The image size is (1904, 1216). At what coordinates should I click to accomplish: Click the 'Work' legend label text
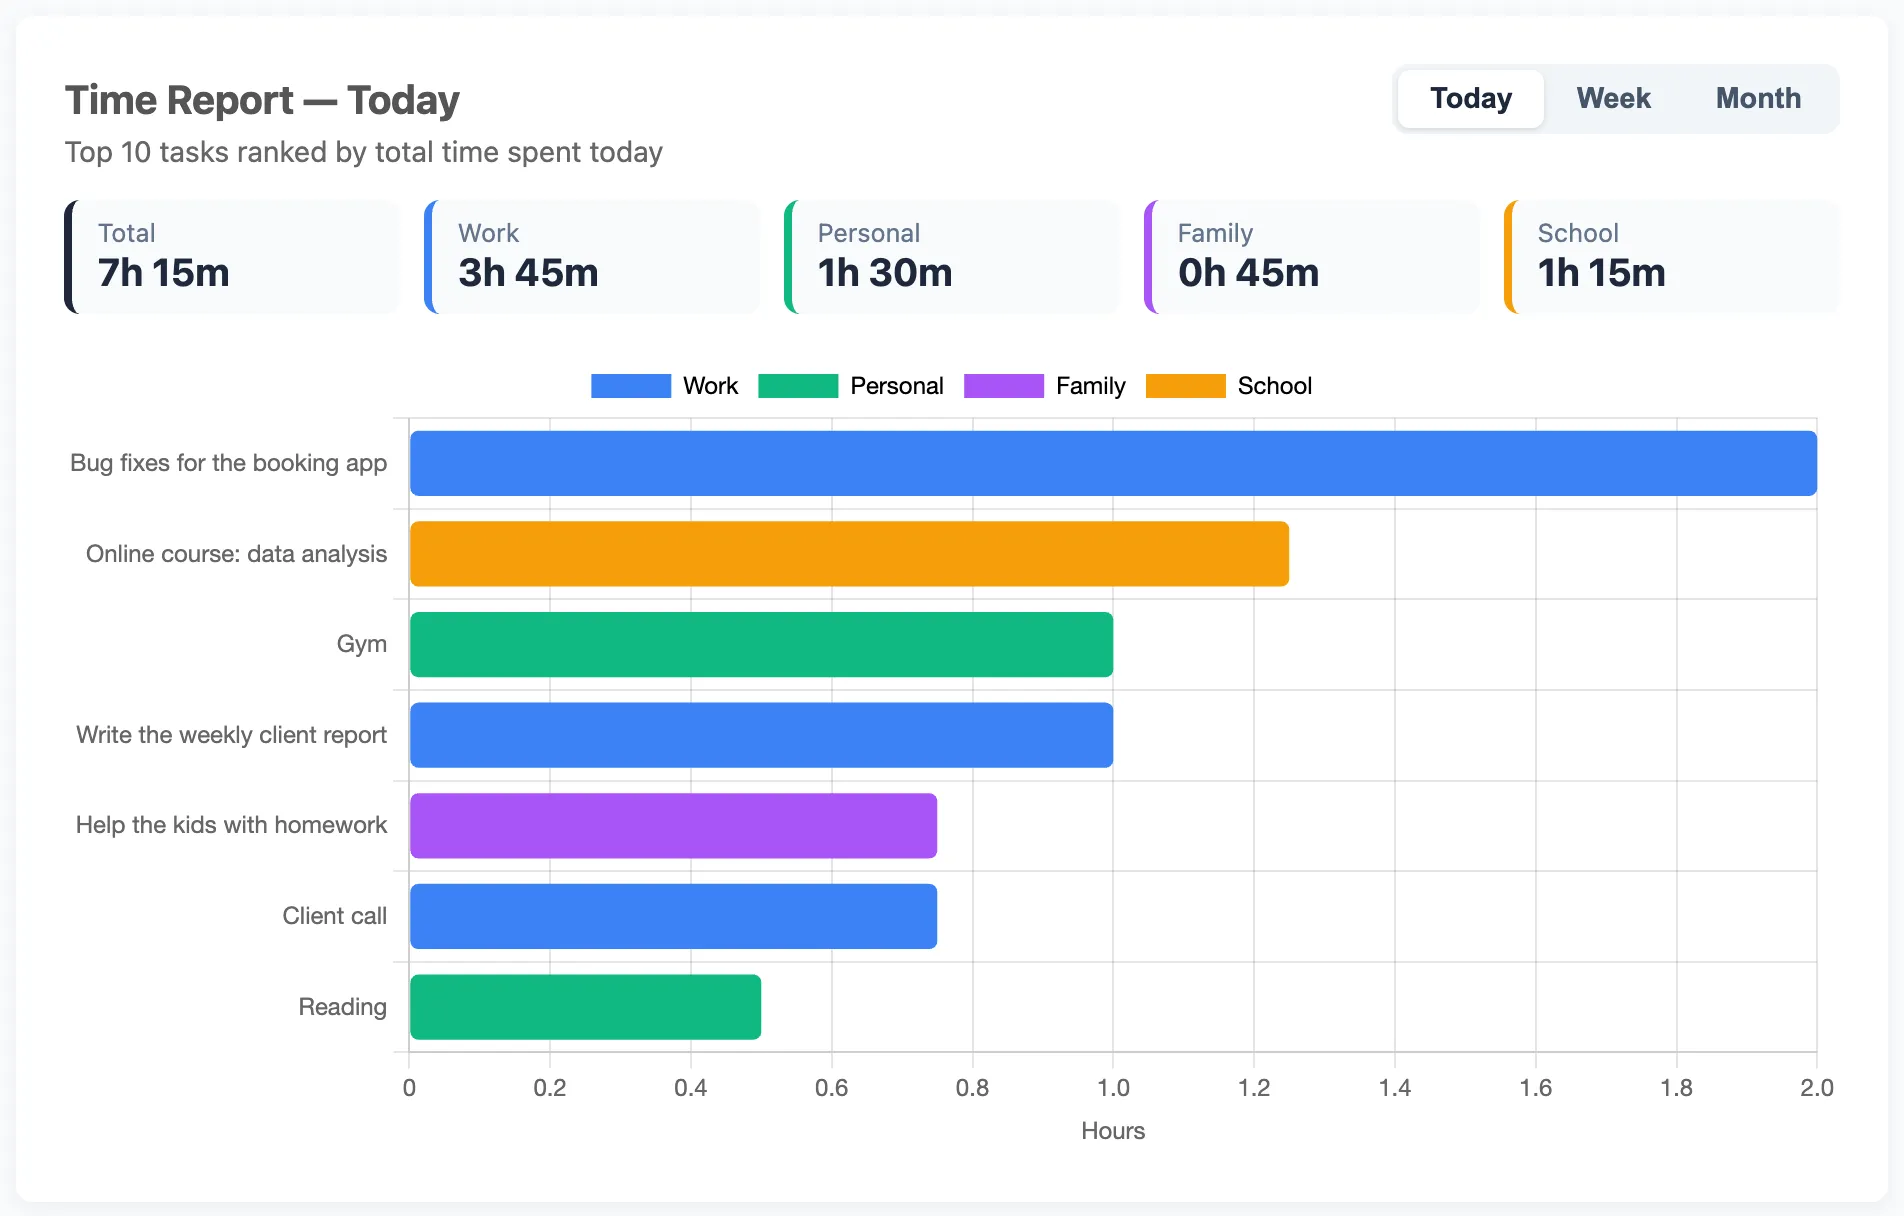[710, 386]
